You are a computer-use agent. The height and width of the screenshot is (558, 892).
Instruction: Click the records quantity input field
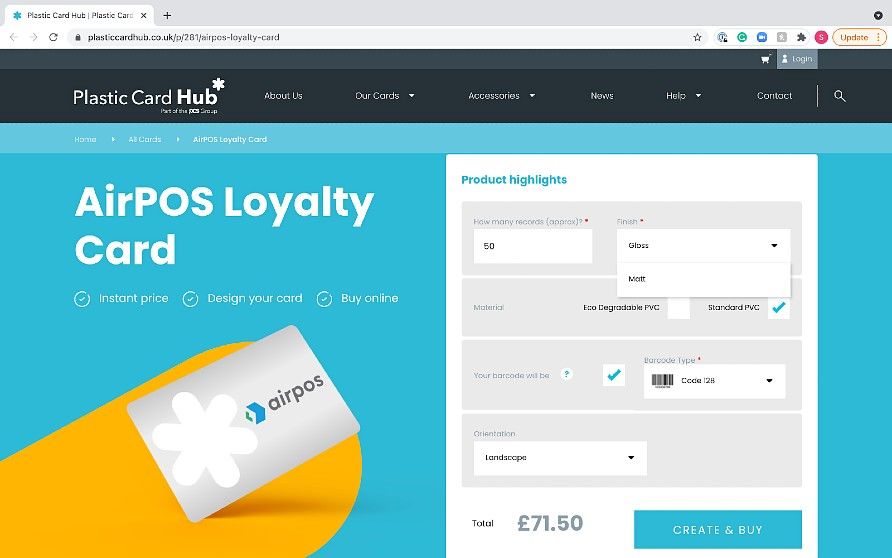click(533, 246)
